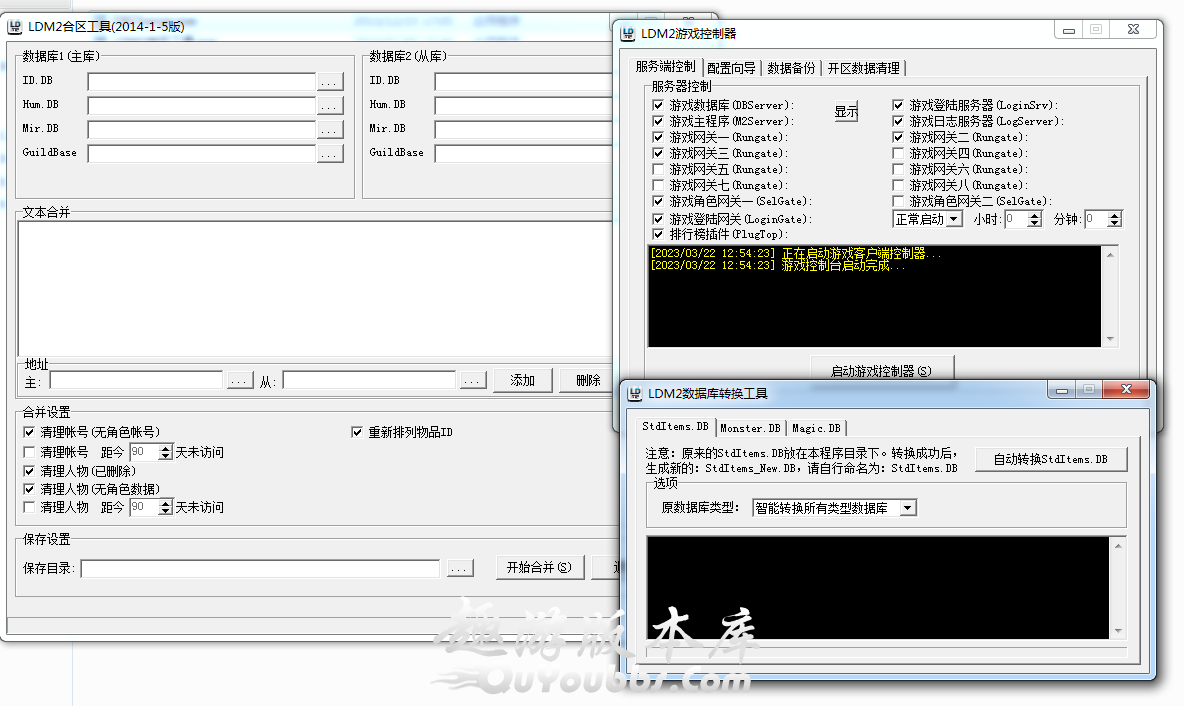Uncheck 游戏数据库 (DBServer) checkbox

coord(658,105)
